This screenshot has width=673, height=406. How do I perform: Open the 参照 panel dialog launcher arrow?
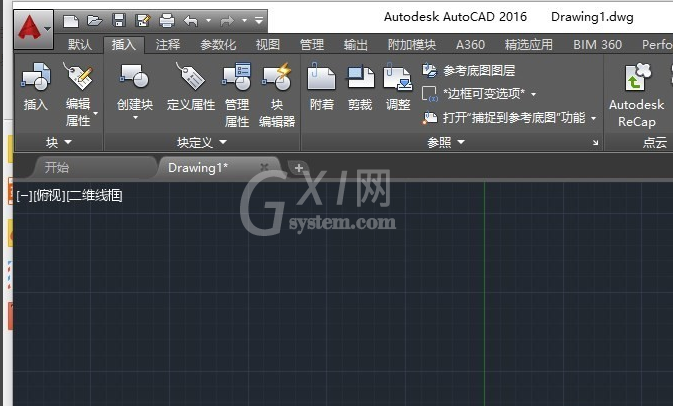[595, 142]
